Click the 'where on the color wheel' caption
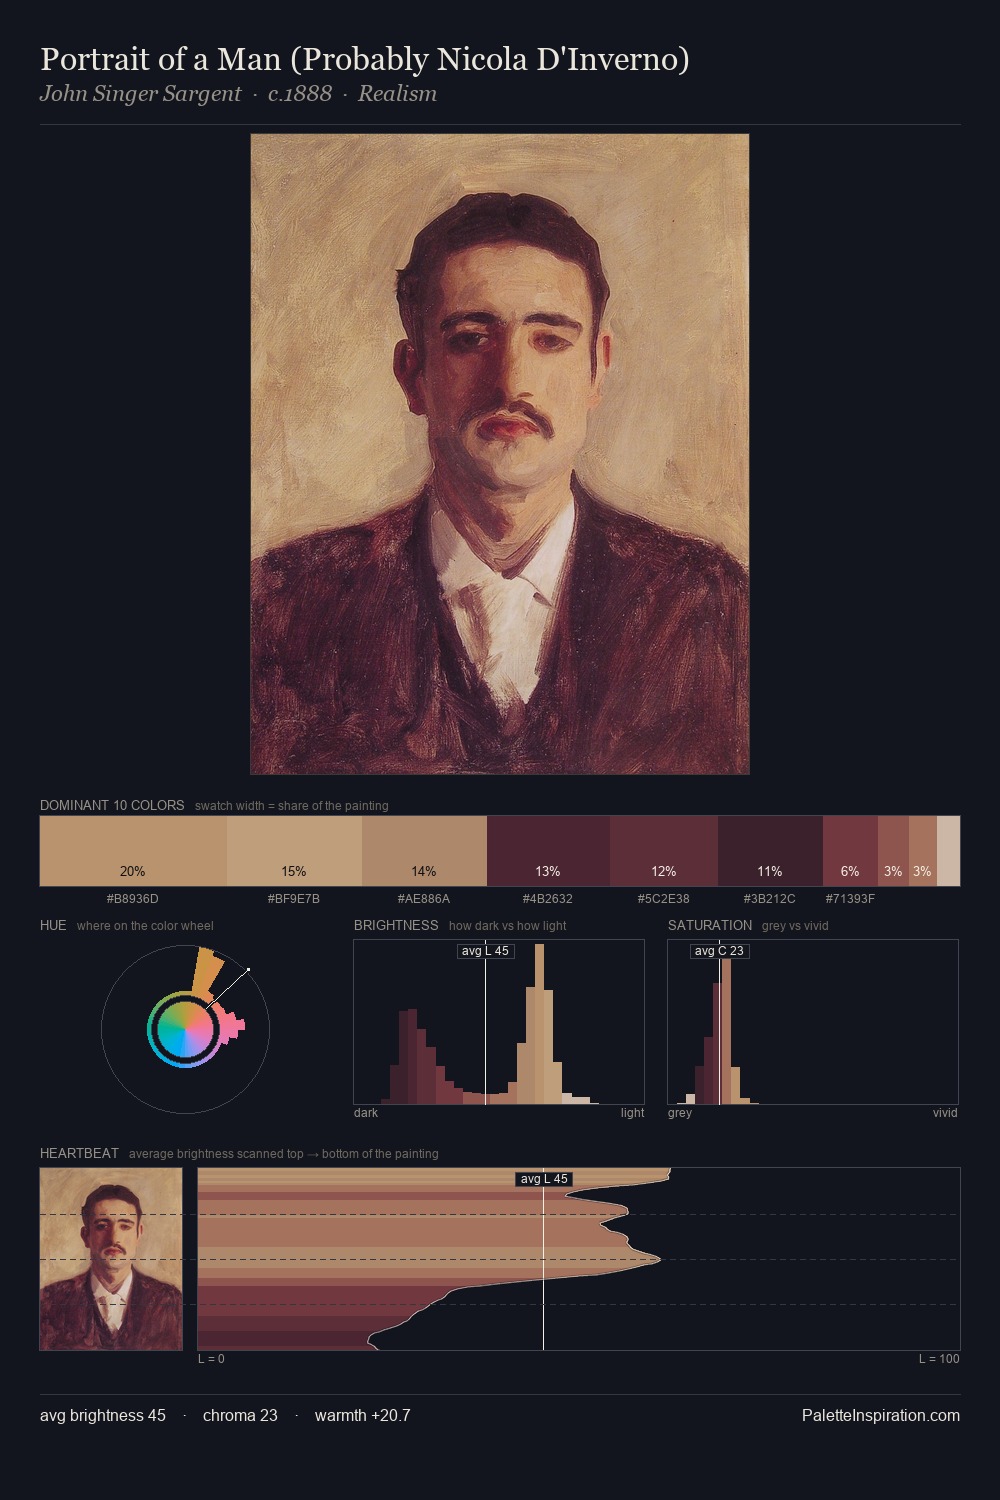Screen dimensions: 1000x1500 click(x=145, y=925)
